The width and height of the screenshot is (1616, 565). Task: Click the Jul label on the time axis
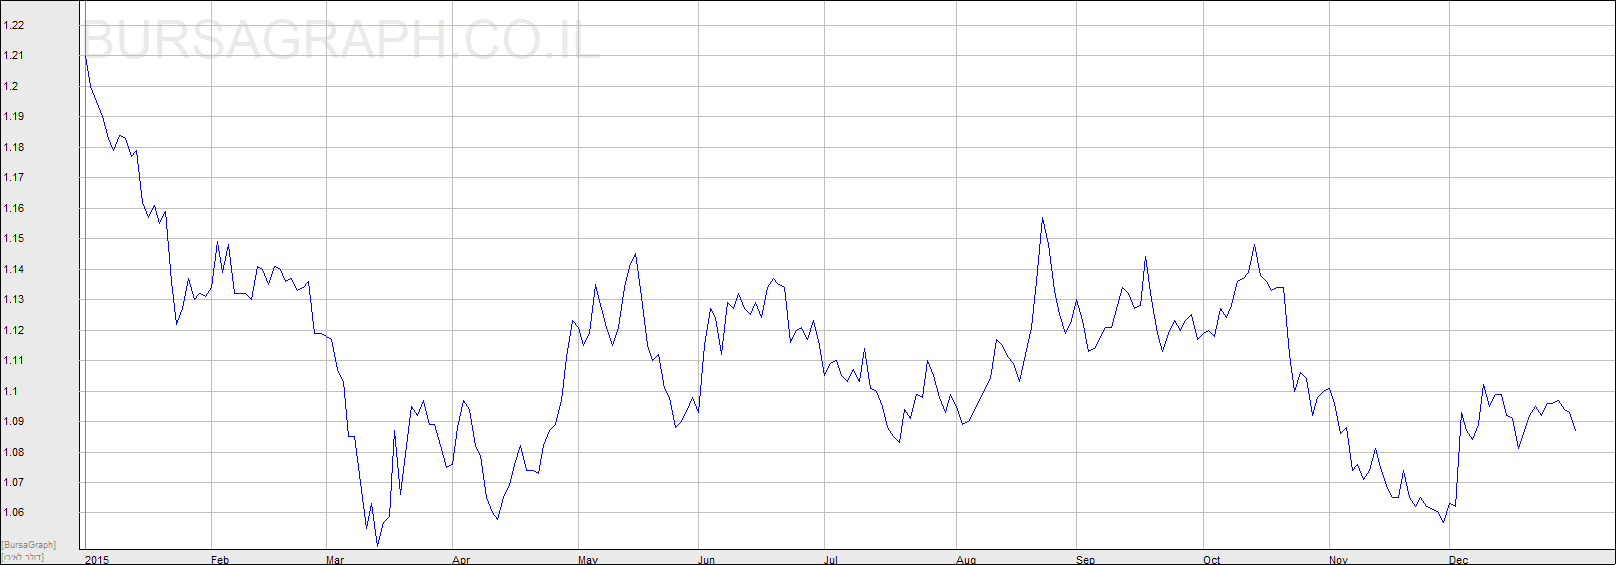click(830, 560)
